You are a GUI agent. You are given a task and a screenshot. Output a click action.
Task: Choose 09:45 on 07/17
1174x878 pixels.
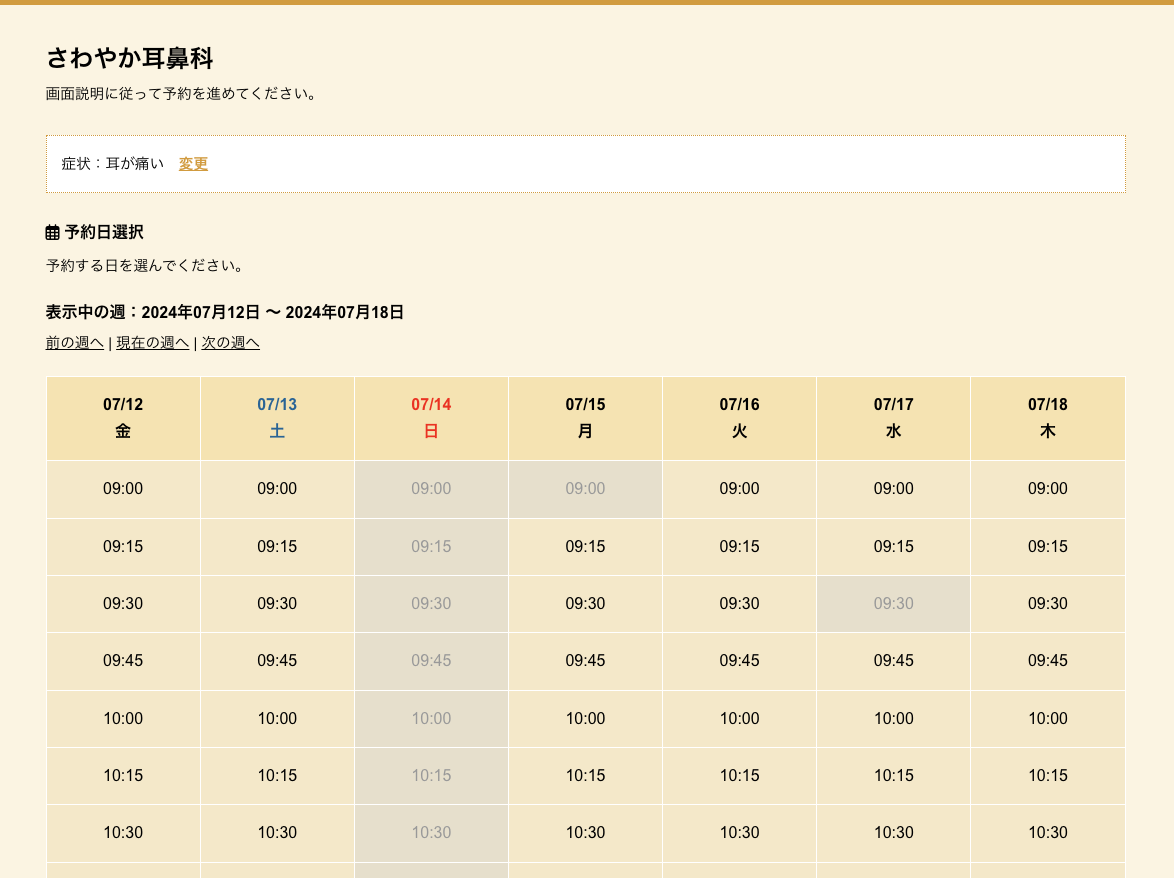tap(894, 661)
